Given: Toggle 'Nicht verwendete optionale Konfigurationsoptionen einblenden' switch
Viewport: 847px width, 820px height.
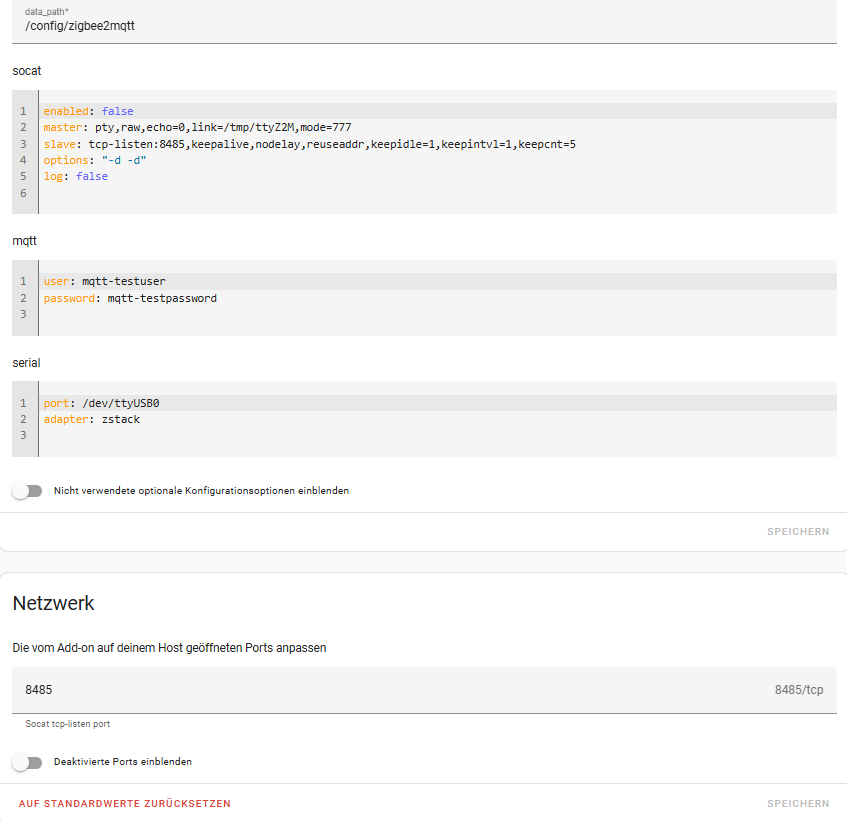Looking at the screenshot, I should (28, 490).
